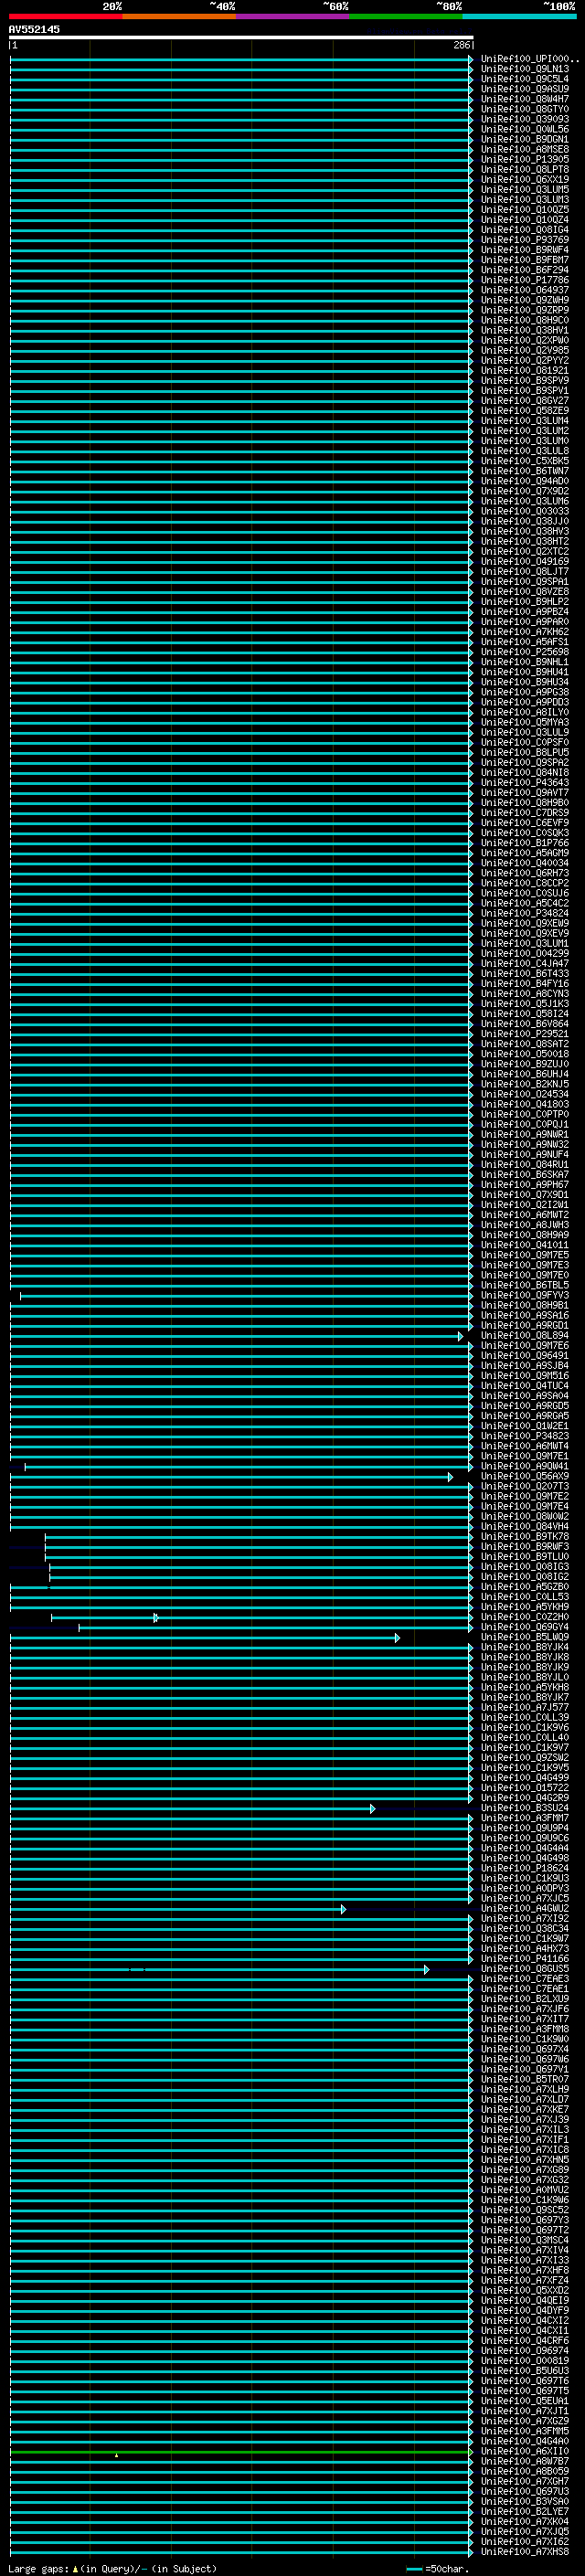The width and height of the screenshot is (585, 2576).
Task: Click the white query sequence bar
Action: [x=241, y=37]
